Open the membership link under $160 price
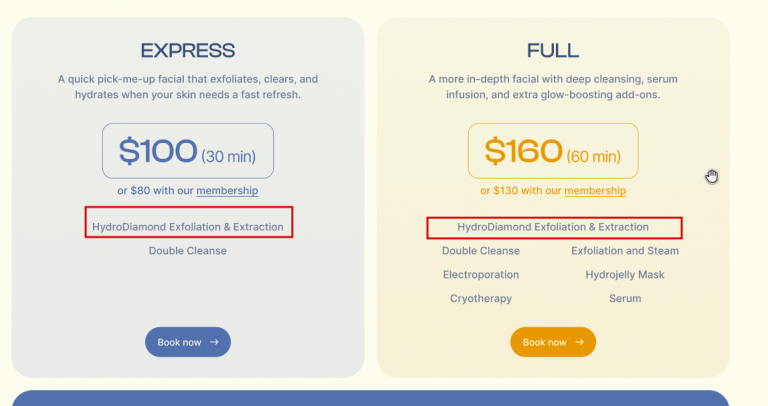Image resolution: width=768 pixels, height=406 pixels. (x=595, y=191)
